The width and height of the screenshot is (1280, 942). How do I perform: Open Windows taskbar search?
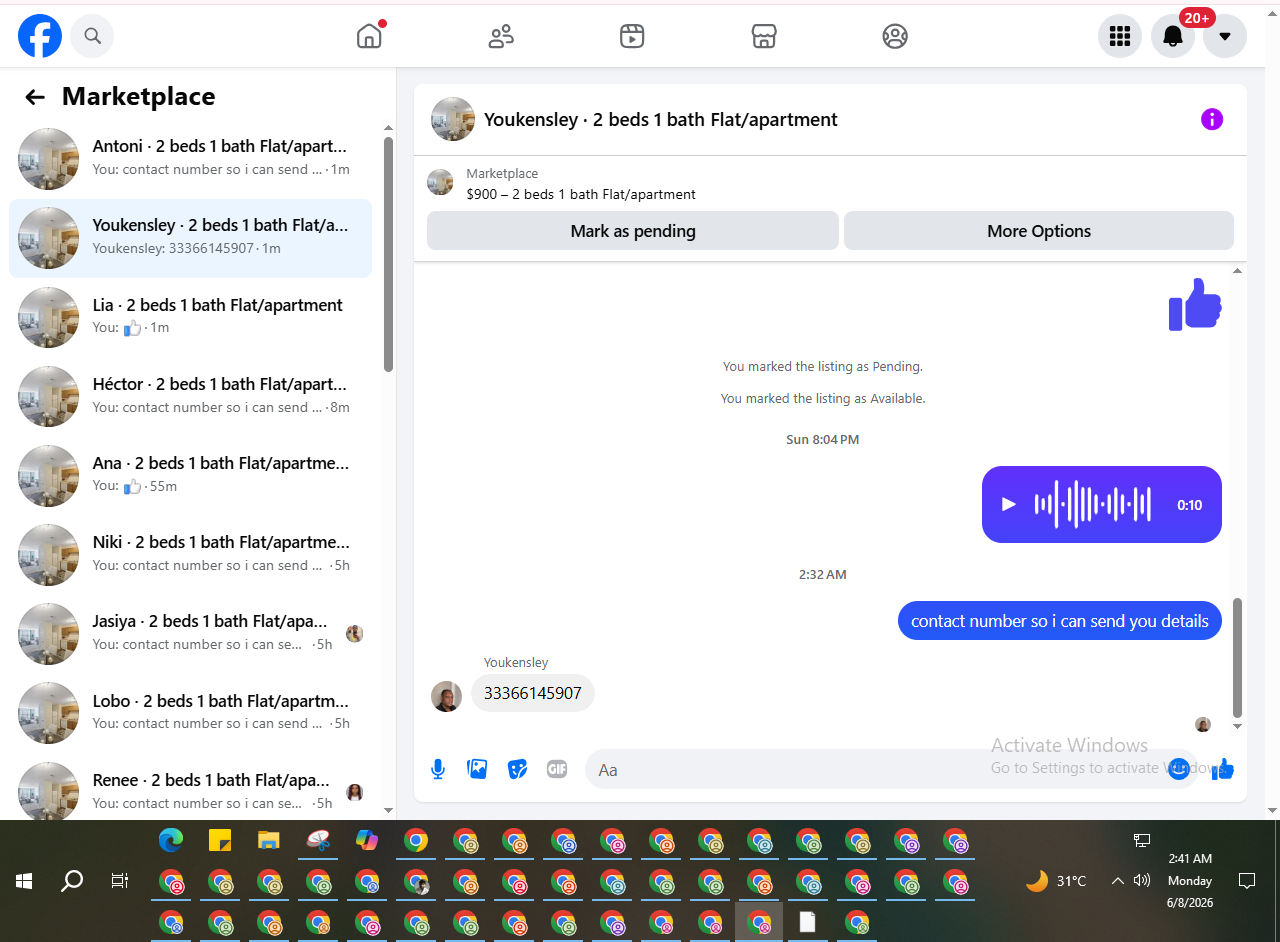[x=72, y=881]
